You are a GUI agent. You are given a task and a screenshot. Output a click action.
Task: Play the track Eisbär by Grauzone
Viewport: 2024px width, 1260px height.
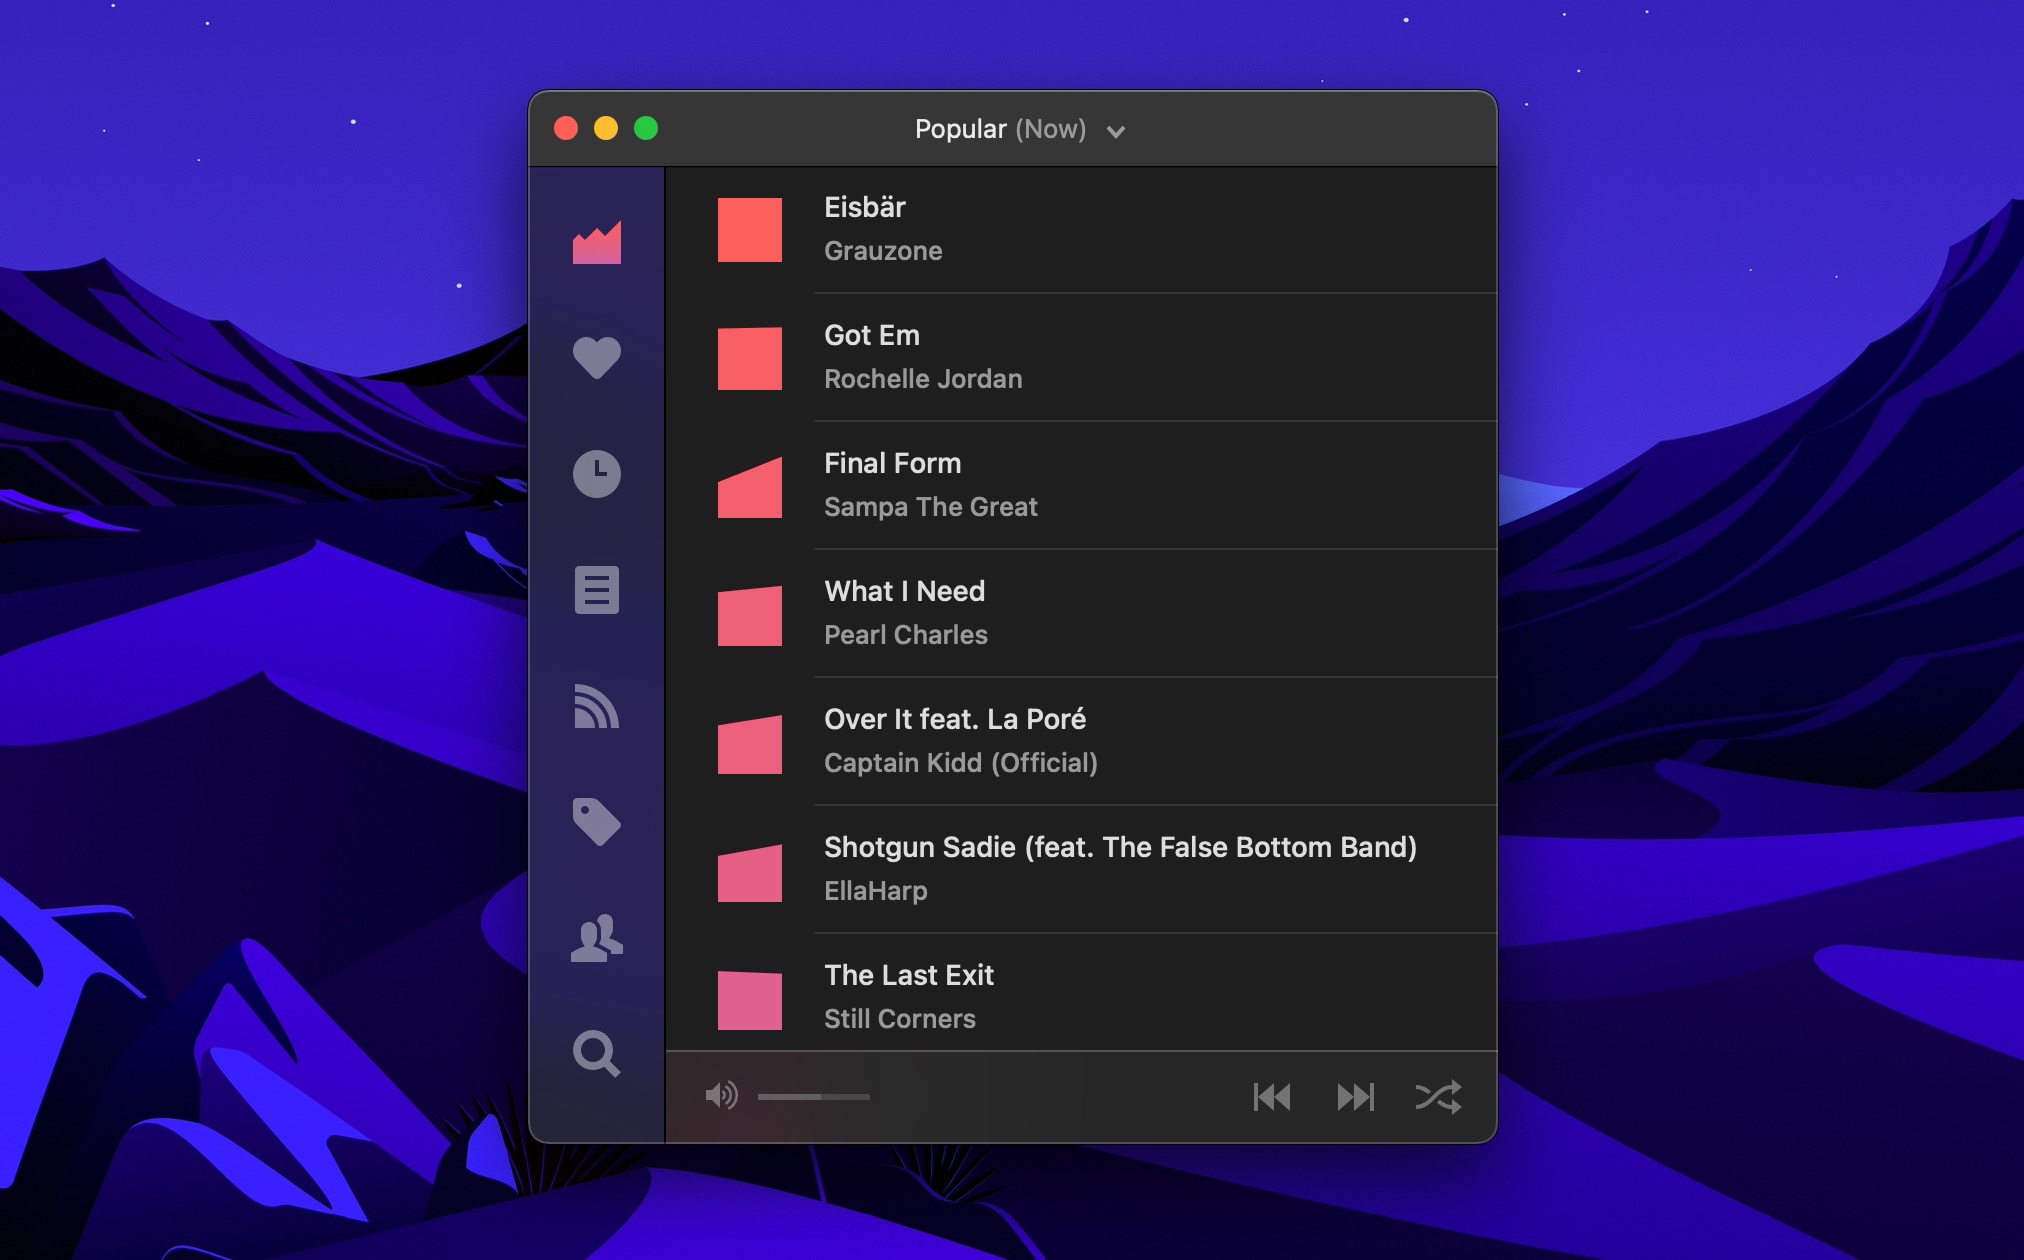(x=864, y=207)
